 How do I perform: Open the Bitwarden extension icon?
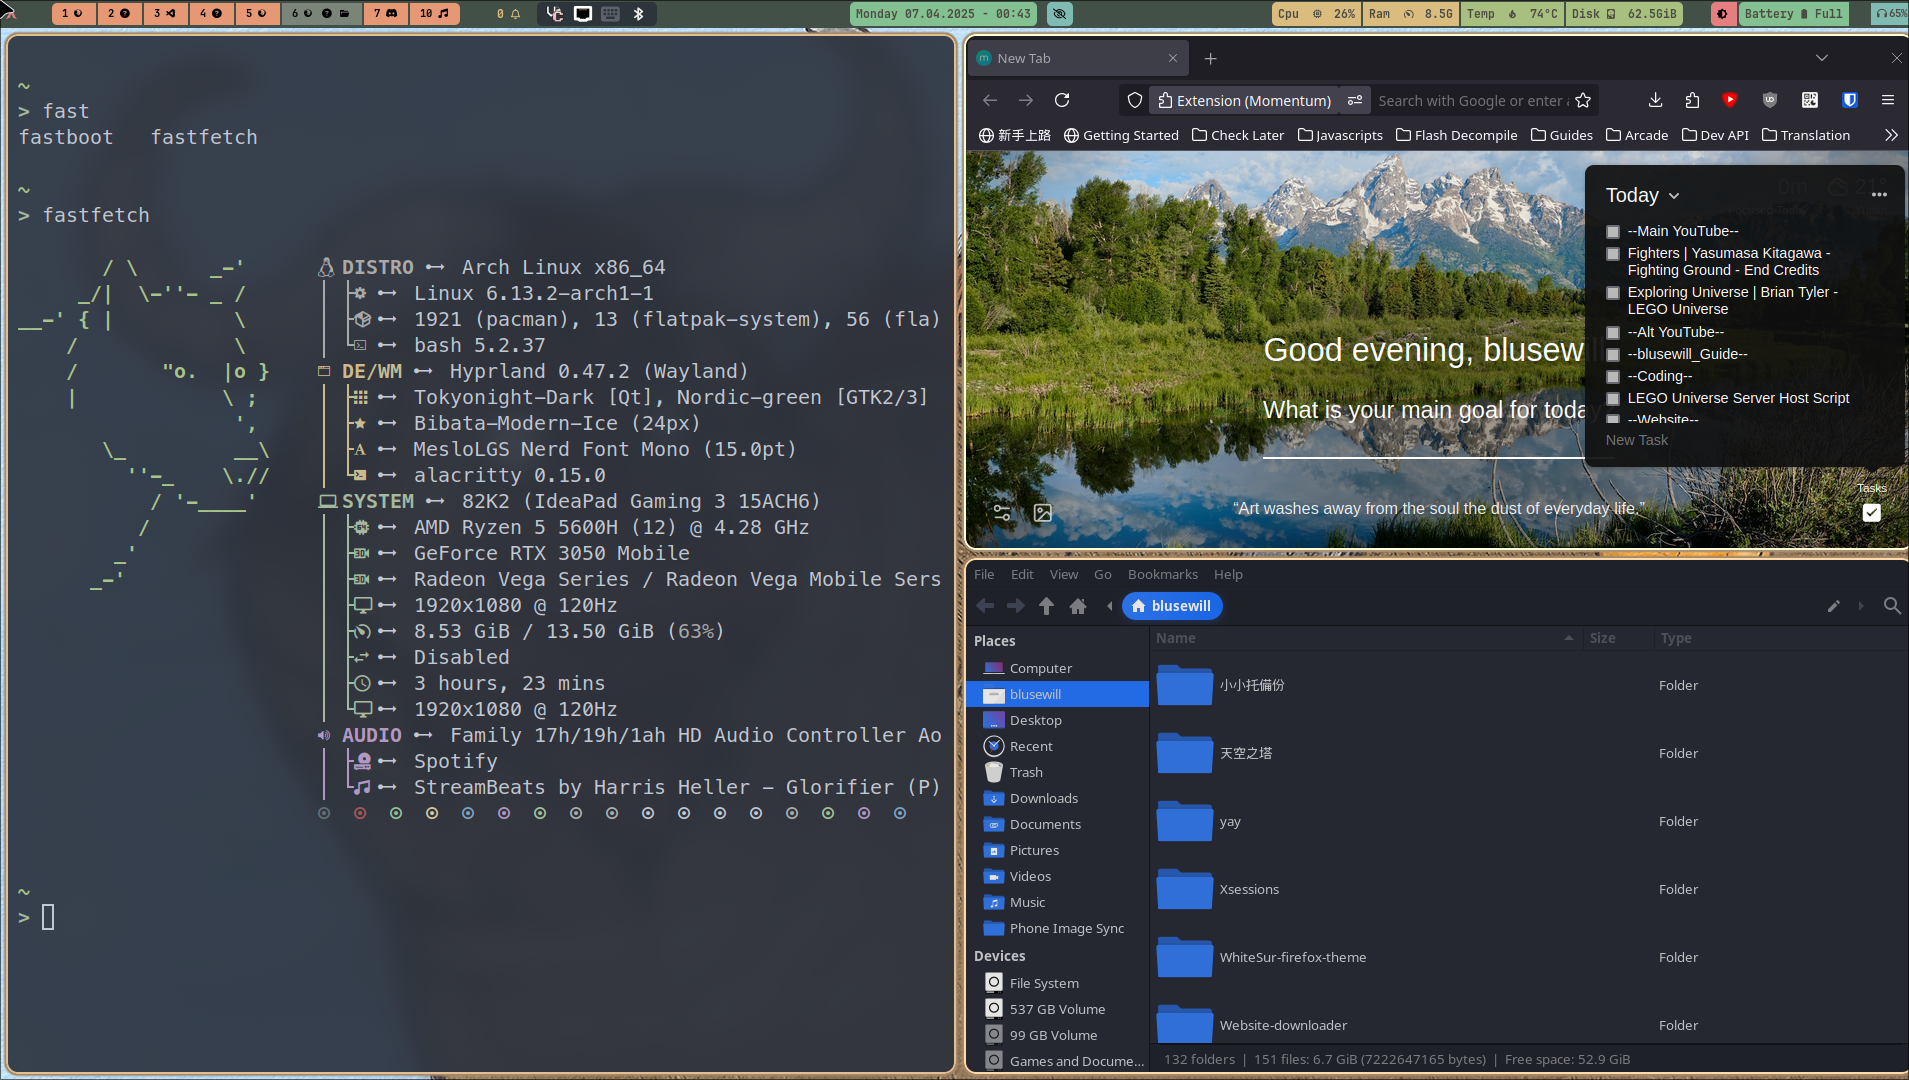pyautogui.click(x=1849, y=100)
